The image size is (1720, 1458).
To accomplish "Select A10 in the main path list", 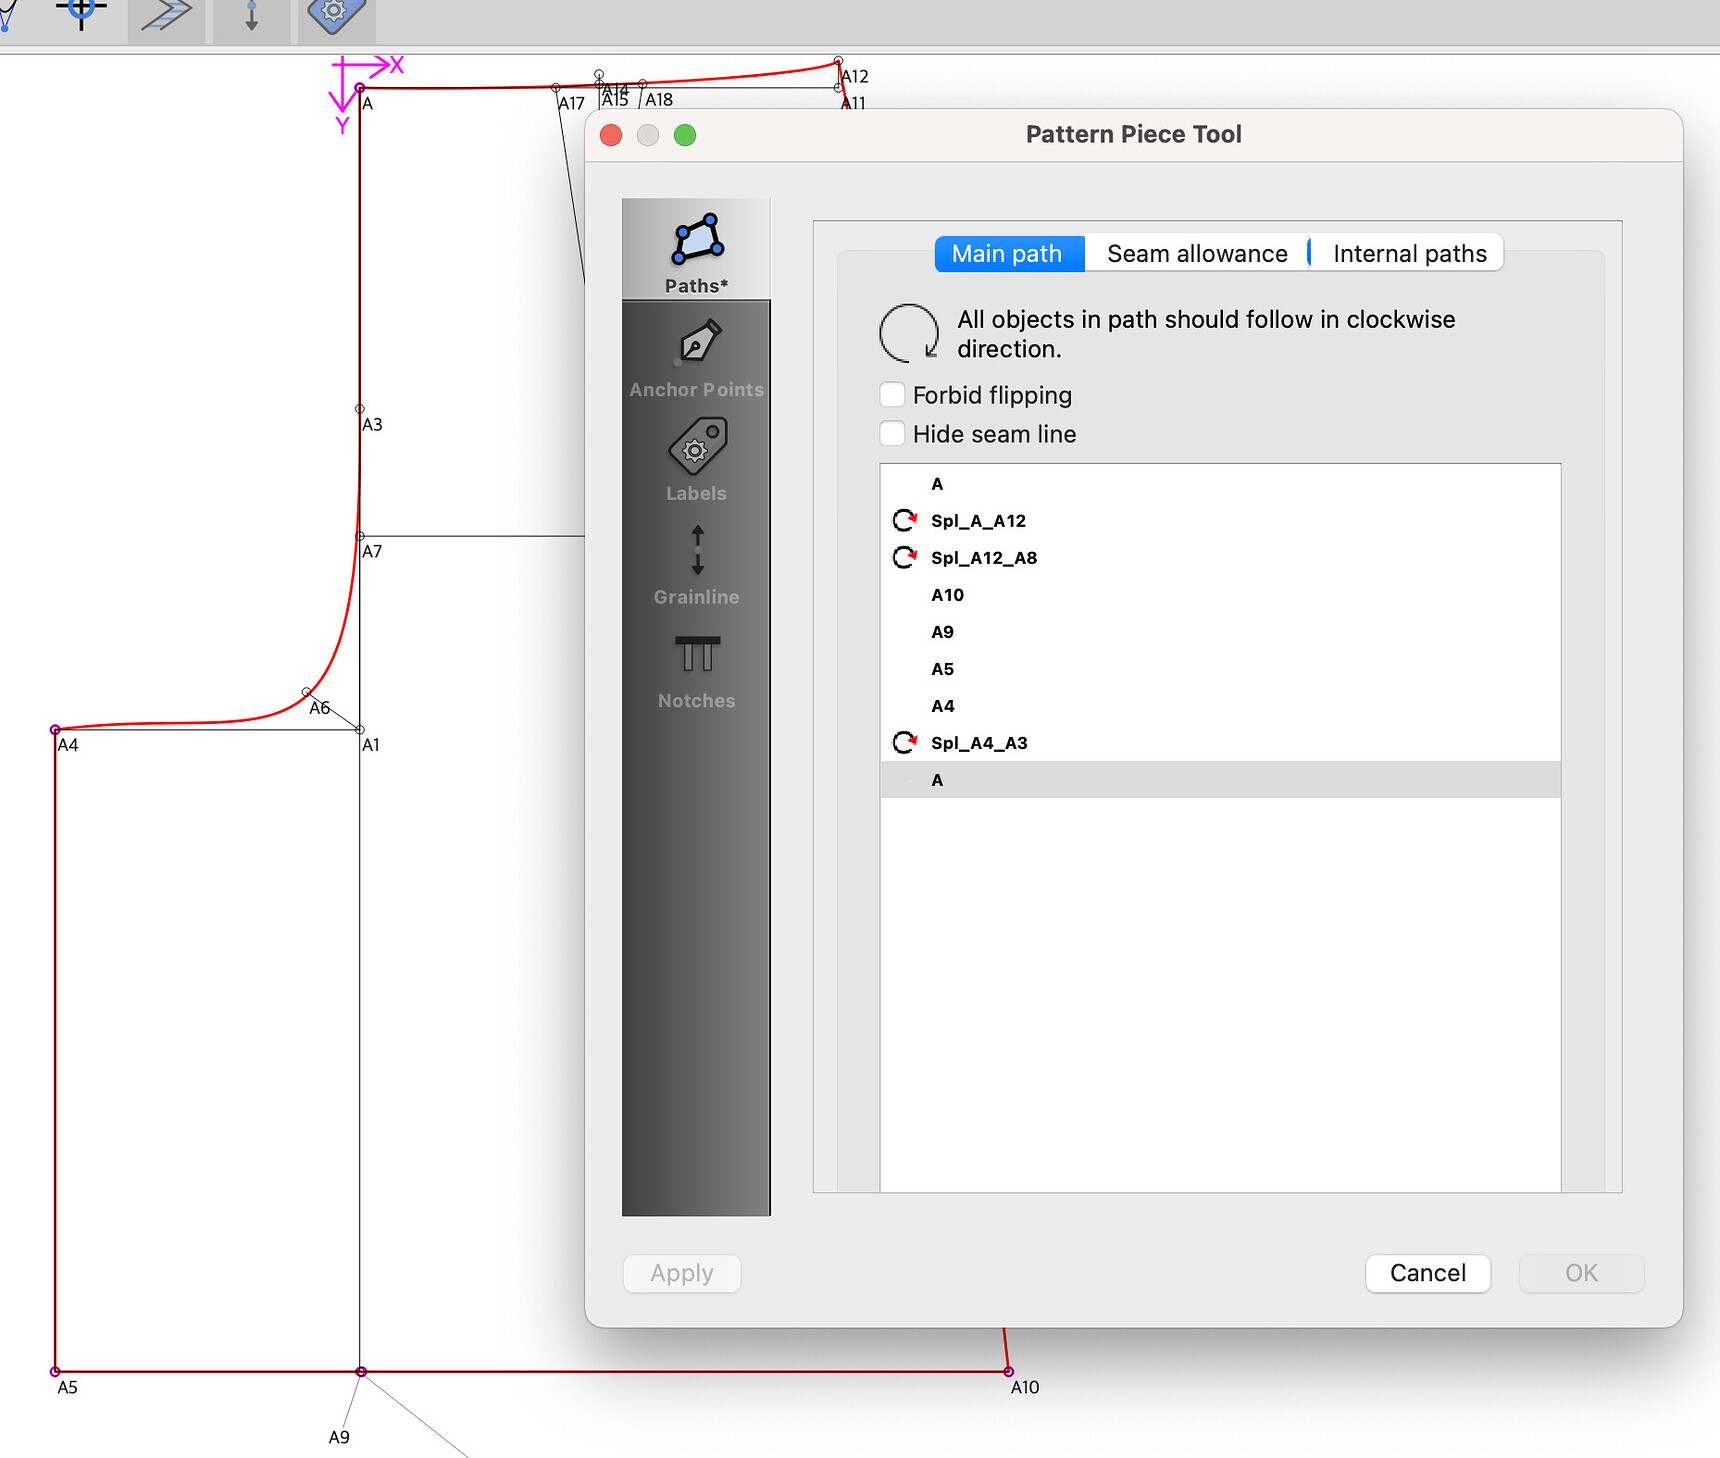I will (x=946, y=595).
